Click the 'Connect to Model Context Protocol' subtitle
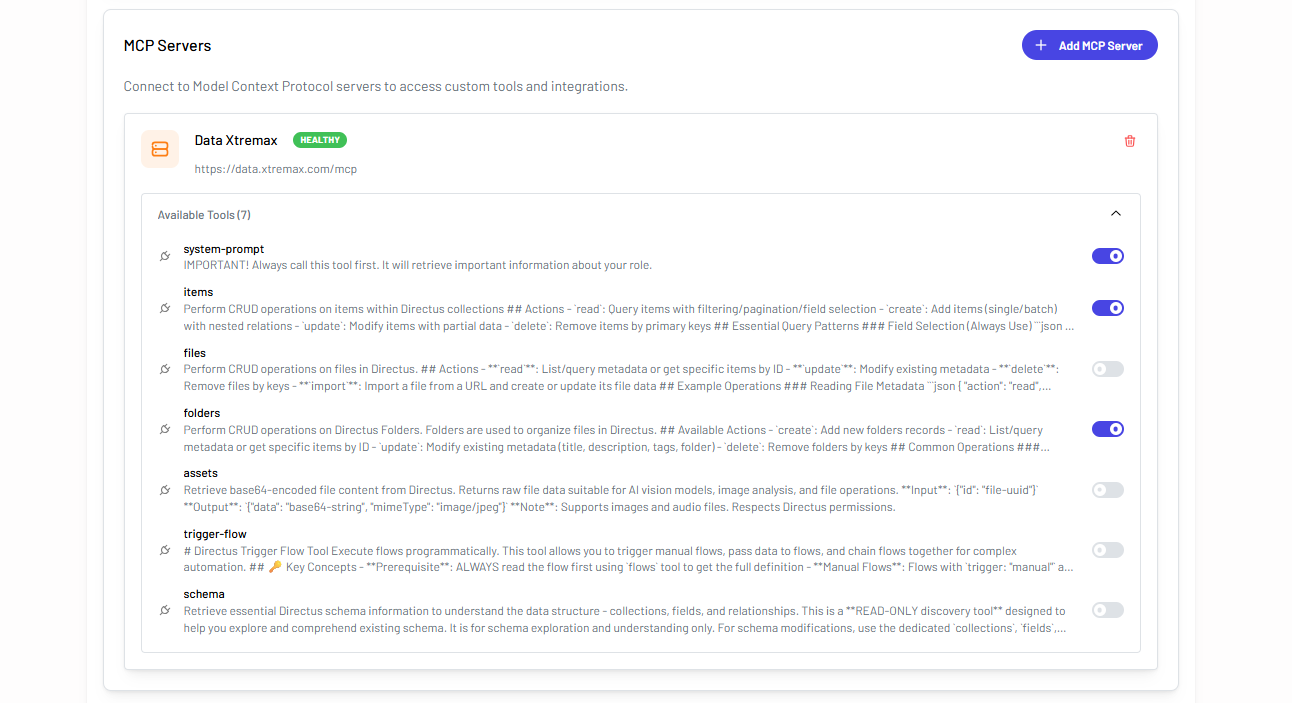Image resolution: width=1292 pixels, height=703 pixels. [x=376, y=86]
